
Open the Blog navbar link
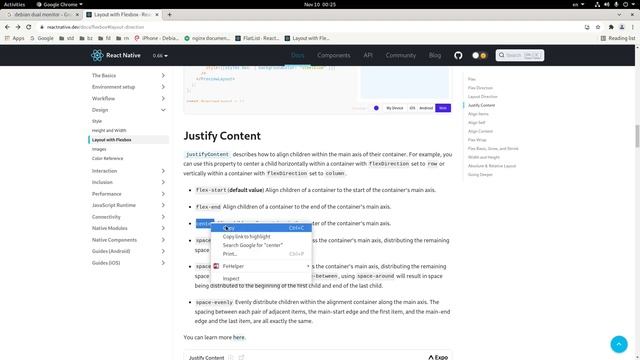click(435, 55)
